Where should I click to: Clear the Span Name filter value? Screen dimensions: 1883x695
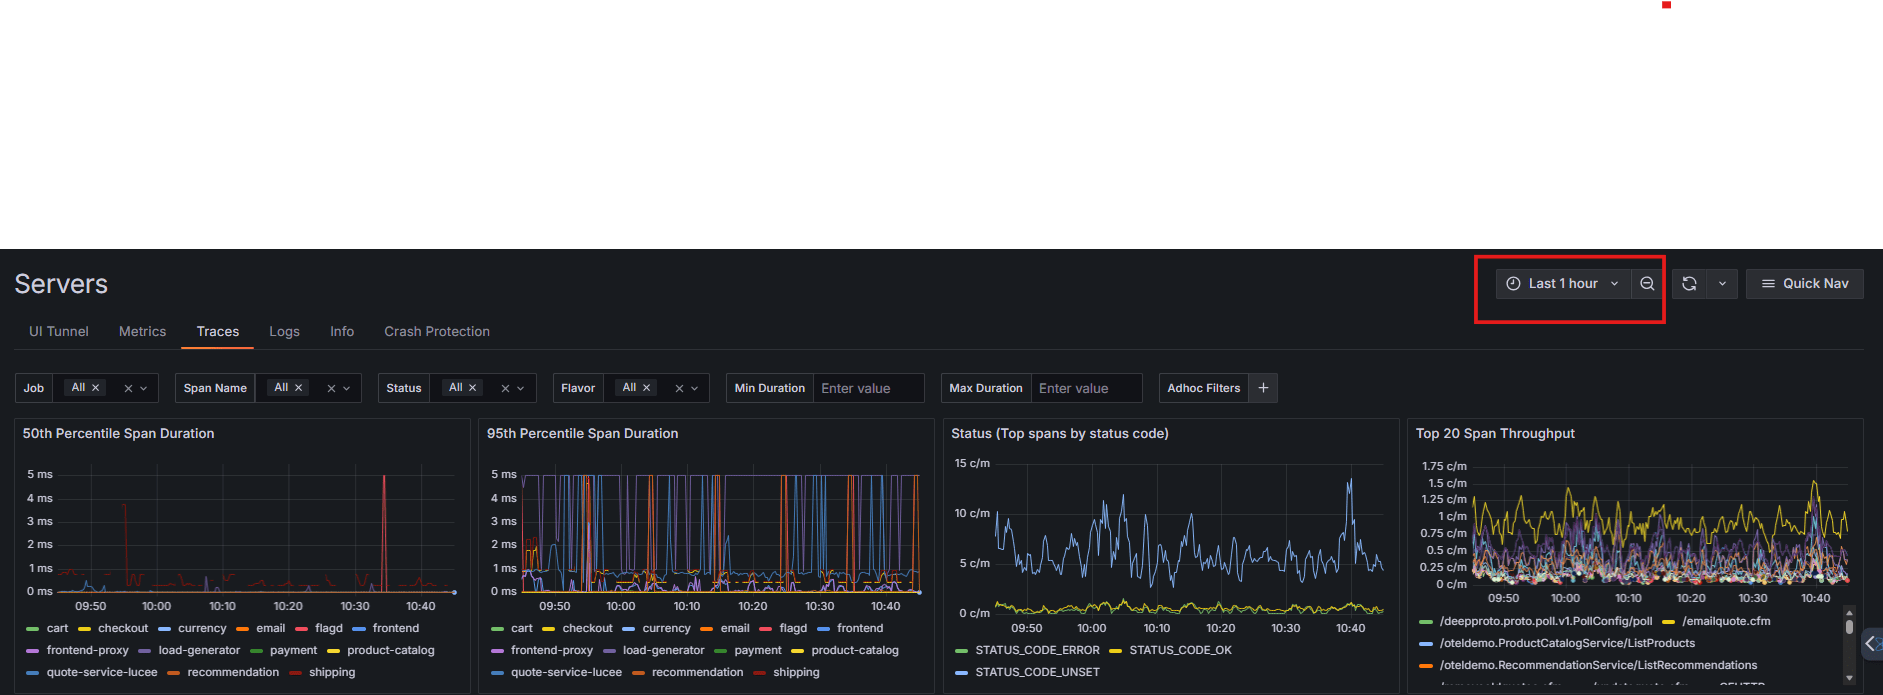[x=331, y=389]
